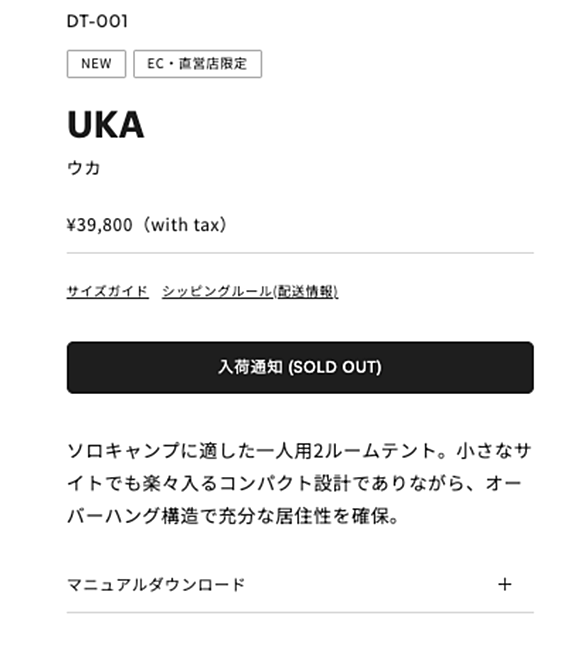This screenshot has height=665, width=586.
Task: Click divider line under manual download row
Action: (300, 612)
